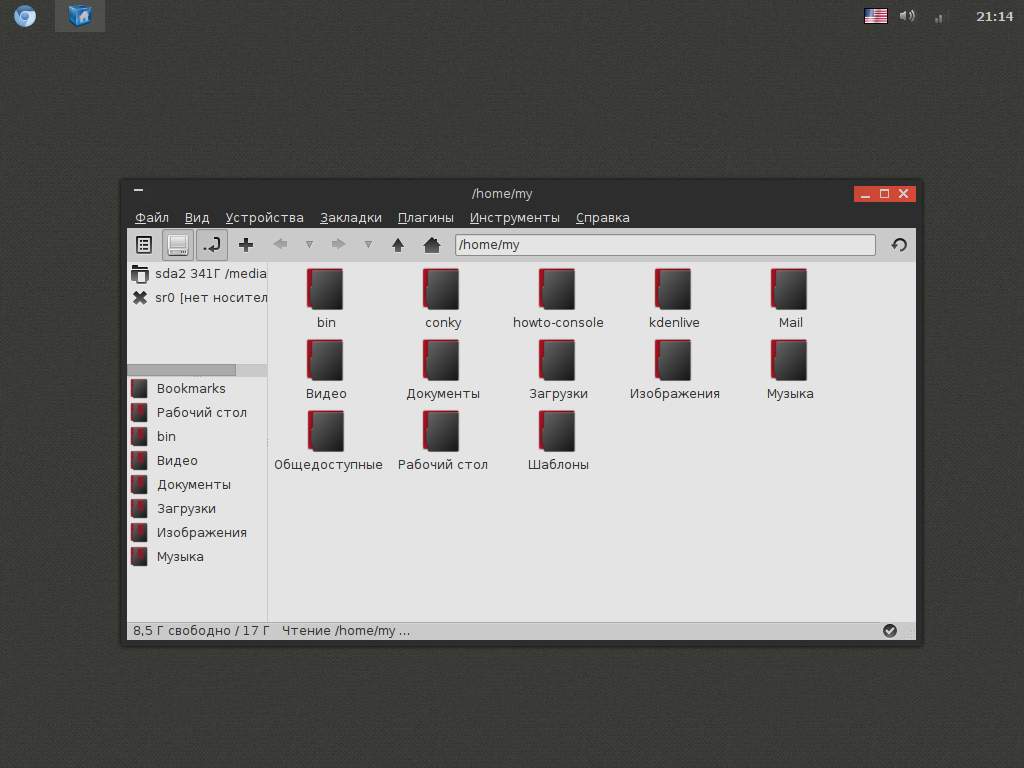The image size is (1024, 768).
Task: Select the Рабочий стол folder icon in file pane
Action: click(441, 432)
